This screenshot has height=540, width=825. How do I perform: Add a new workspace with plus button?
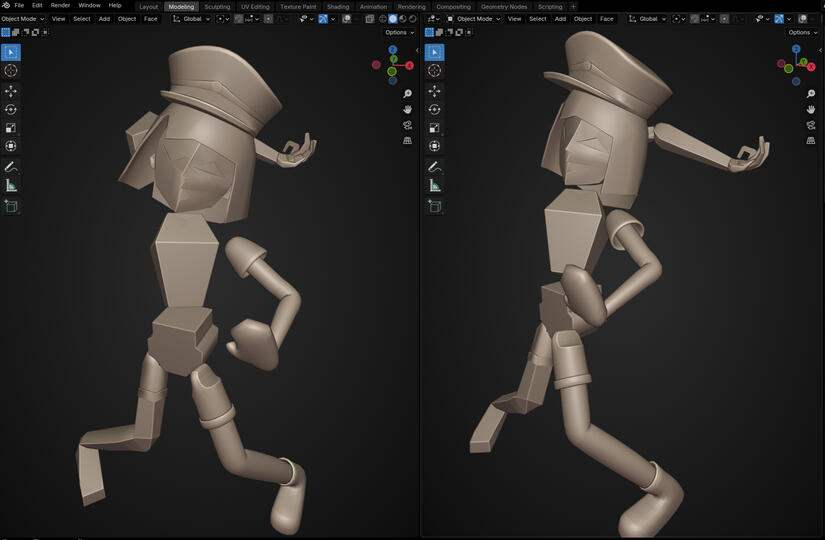point(573,6)
